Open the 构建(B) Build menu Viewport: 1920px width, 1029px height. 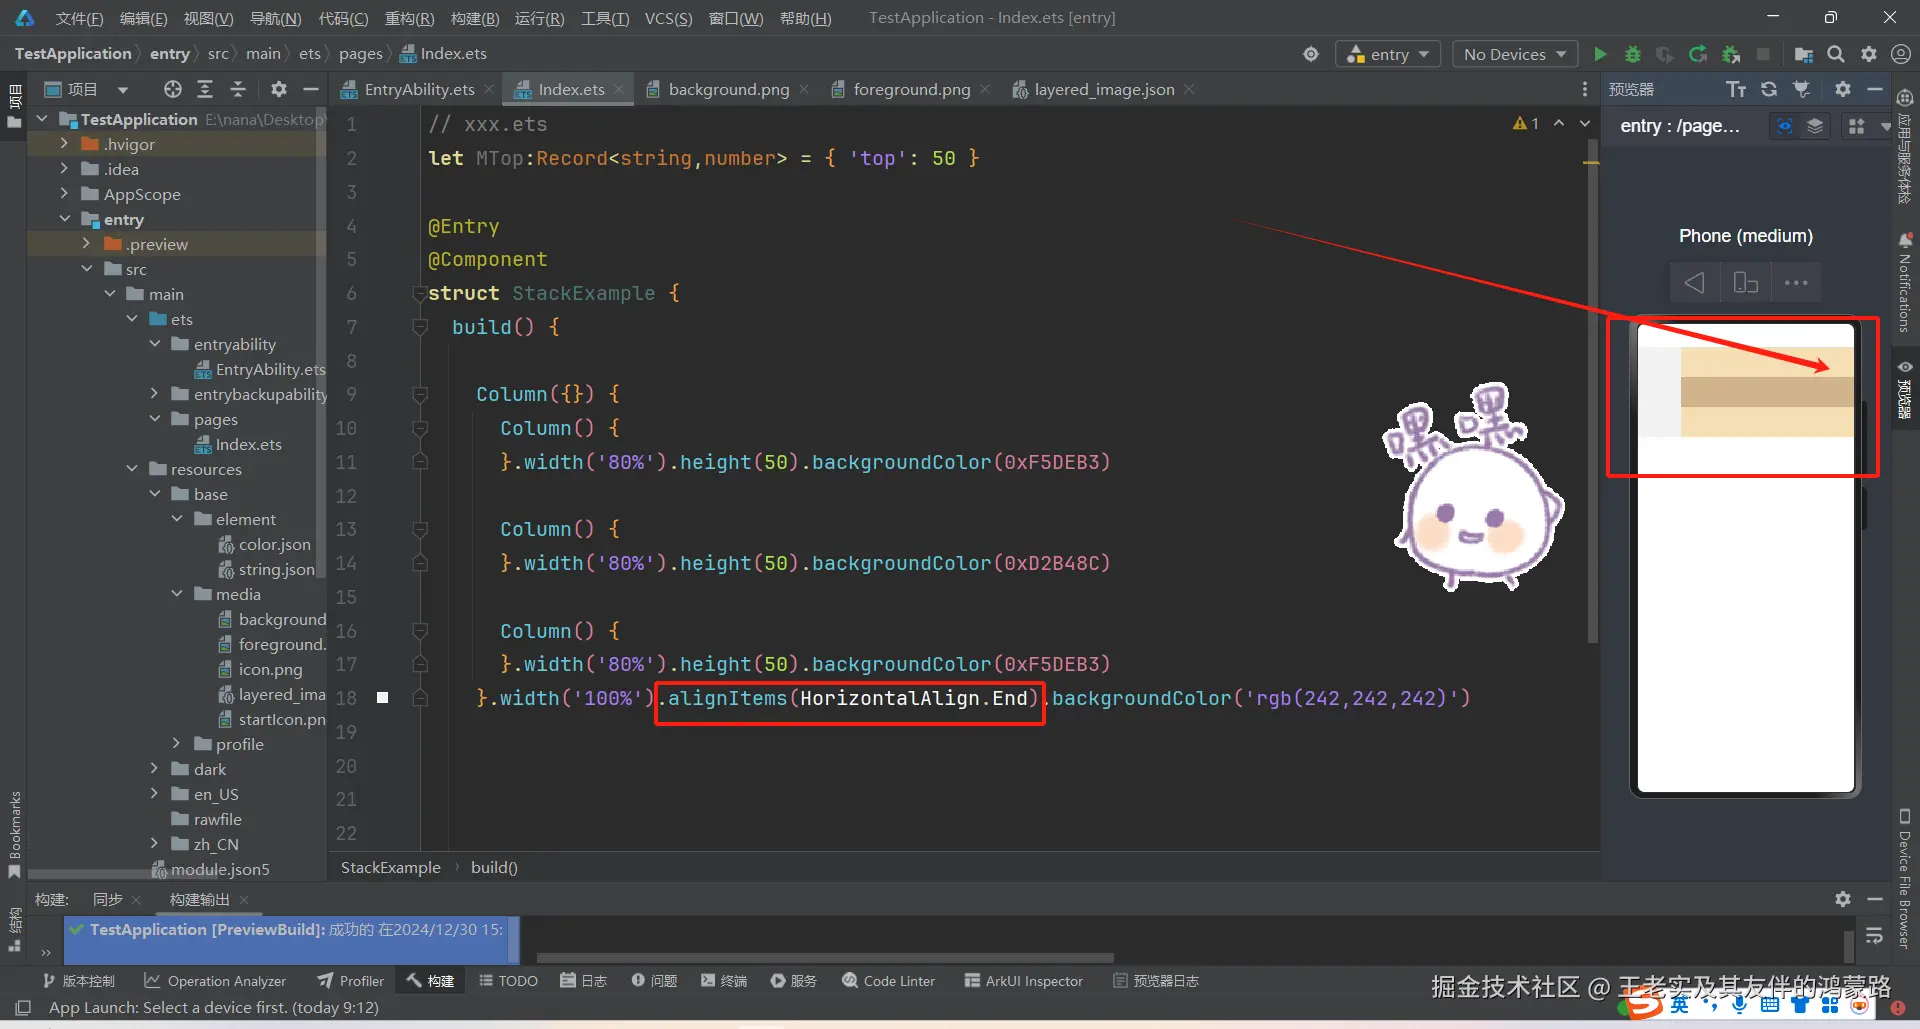click(x=475, y=18)
